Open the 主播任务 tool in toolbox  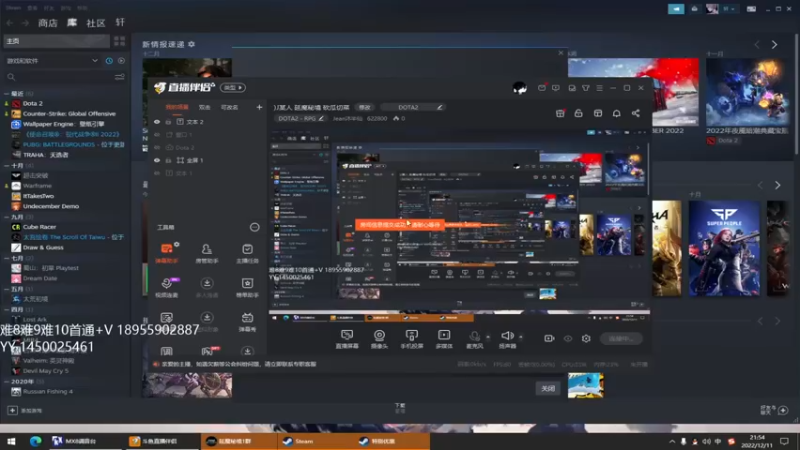click(247, 253)
